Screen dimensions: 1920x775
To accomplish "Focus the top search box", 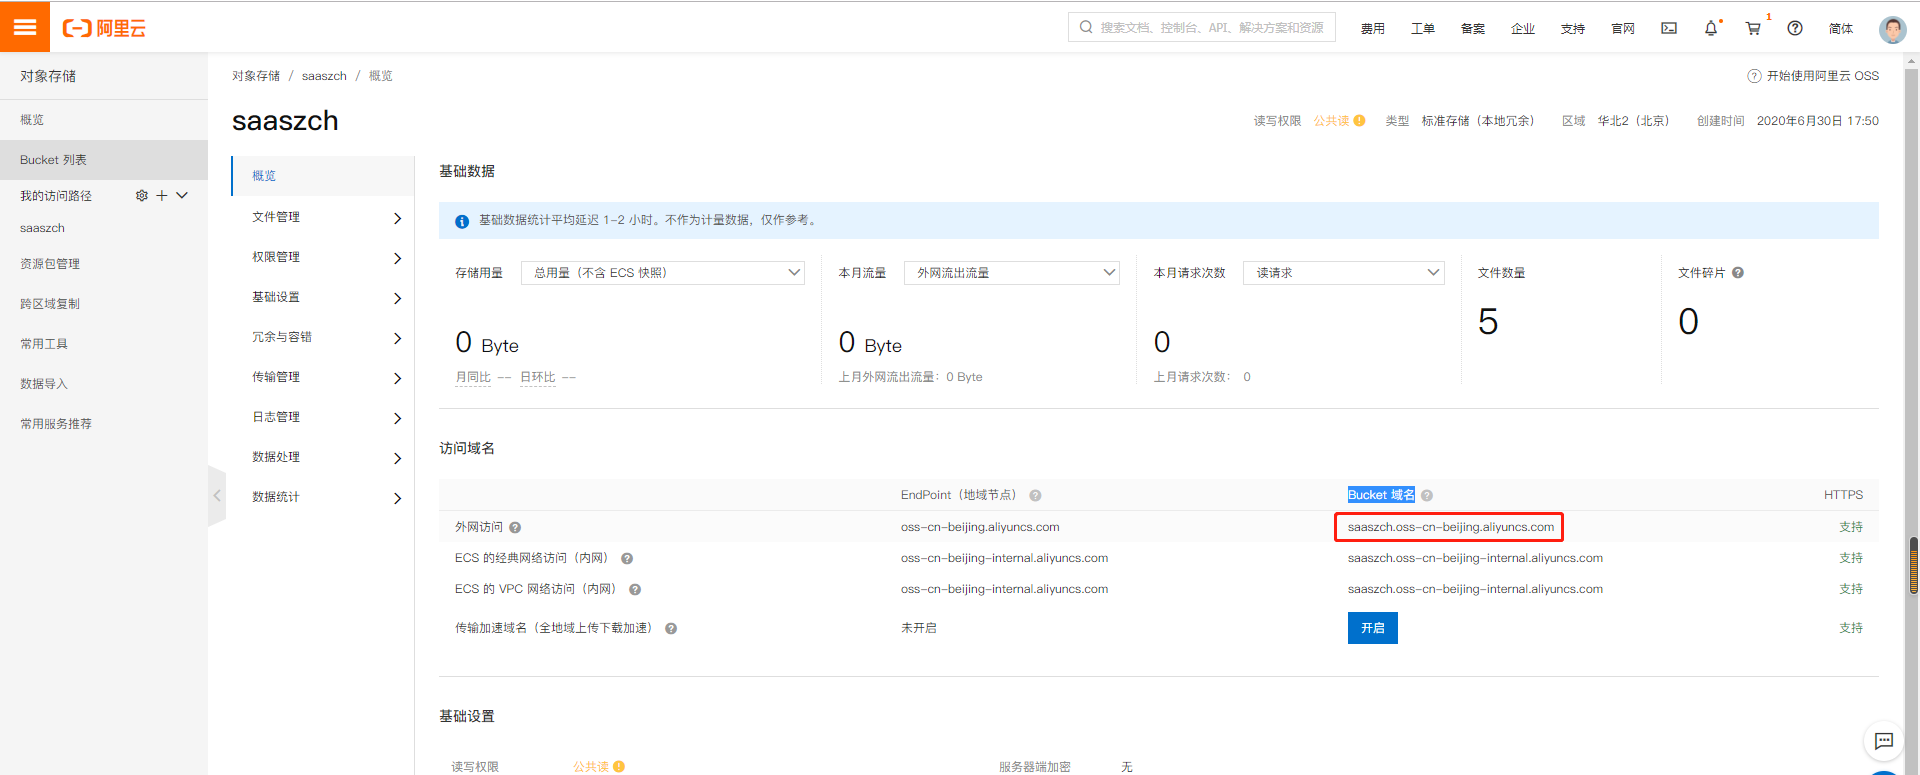I will tap(1202, 28).
